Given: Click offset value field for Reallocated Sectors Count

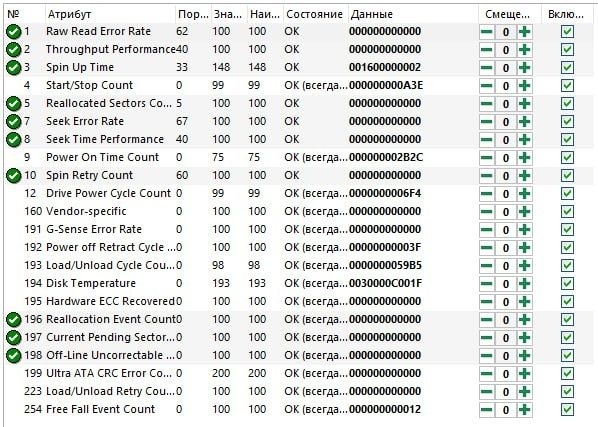Looking at the screenshot, I should click(506, 104).
